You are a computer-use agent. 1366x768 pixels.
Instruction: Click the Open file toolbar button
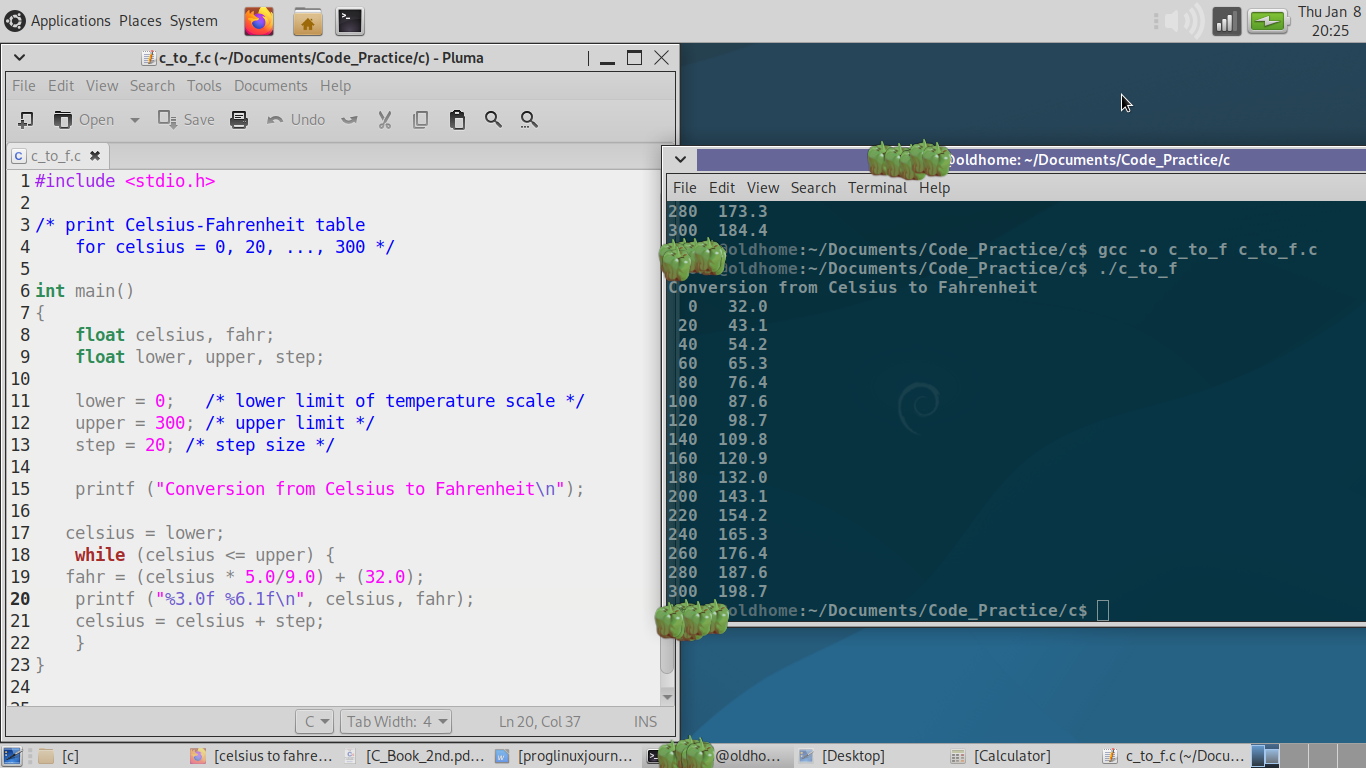84,120
